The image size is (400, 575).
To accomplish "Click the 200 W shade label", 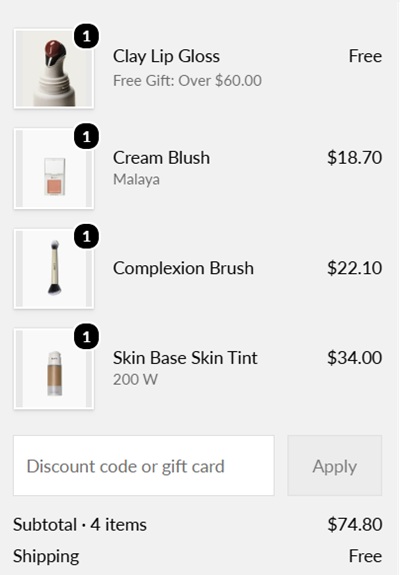I will pyautogui.click(x=135, y=380).
